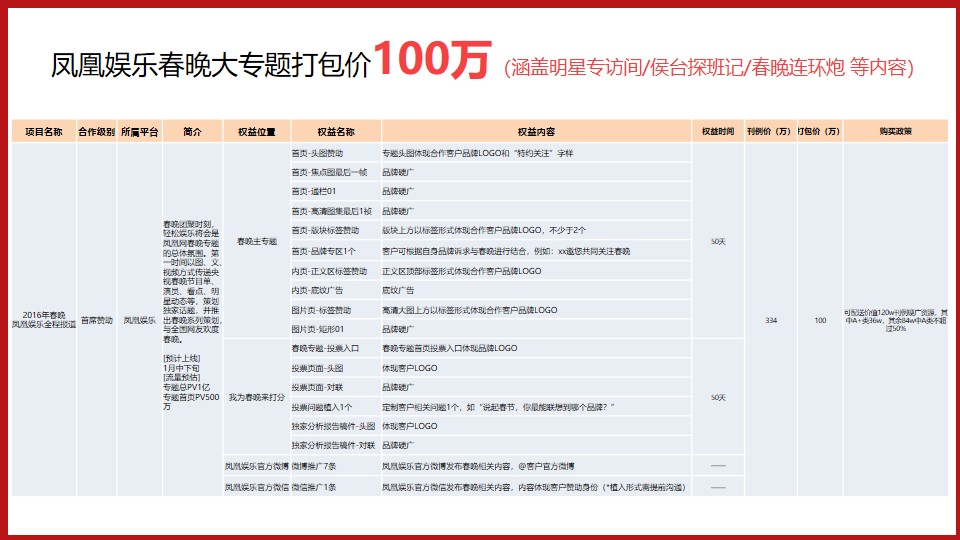Select content text about xx邀您共同关注春晚
The width and height of the screenshot is (960, 540).
click(x=506, y=251)
